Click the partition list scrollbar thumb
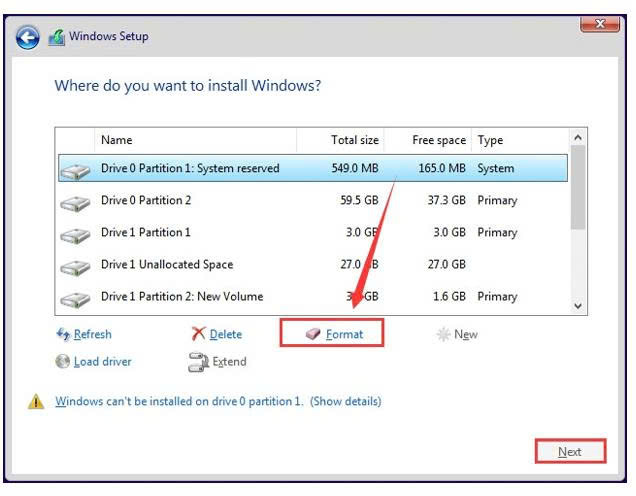The image size is (636, 496). 578,187
